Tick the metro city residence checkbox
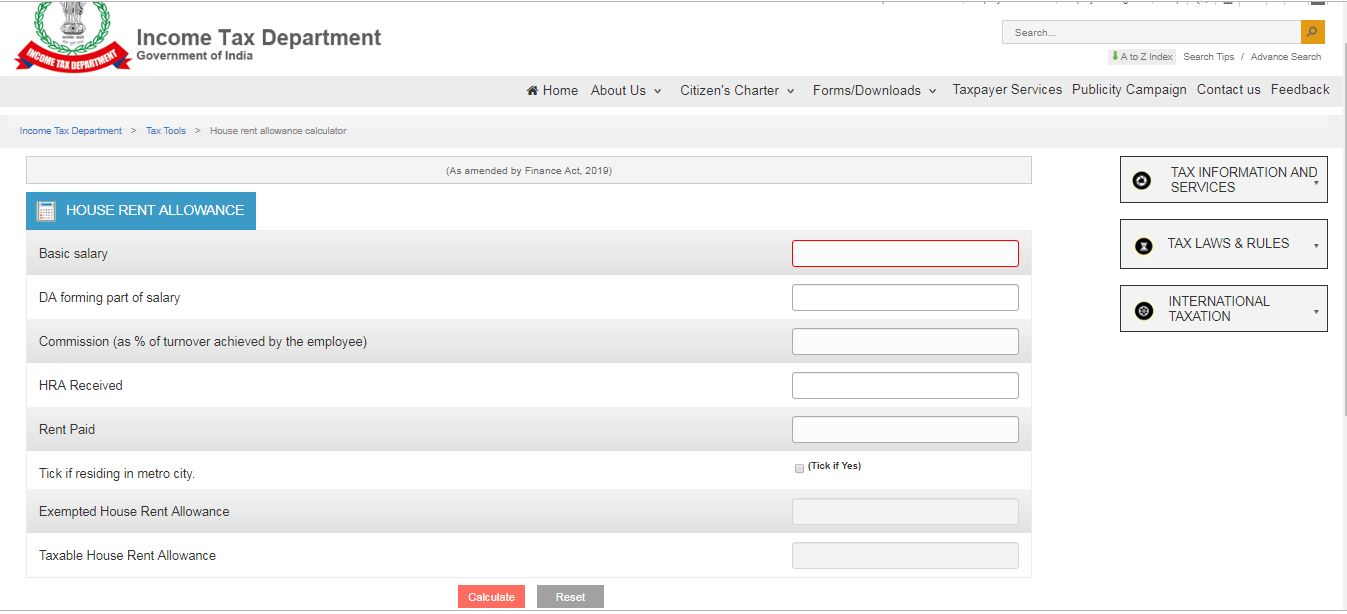This screenshot has height=614, width=1347. pyautogui.click(x=799, y=468)
